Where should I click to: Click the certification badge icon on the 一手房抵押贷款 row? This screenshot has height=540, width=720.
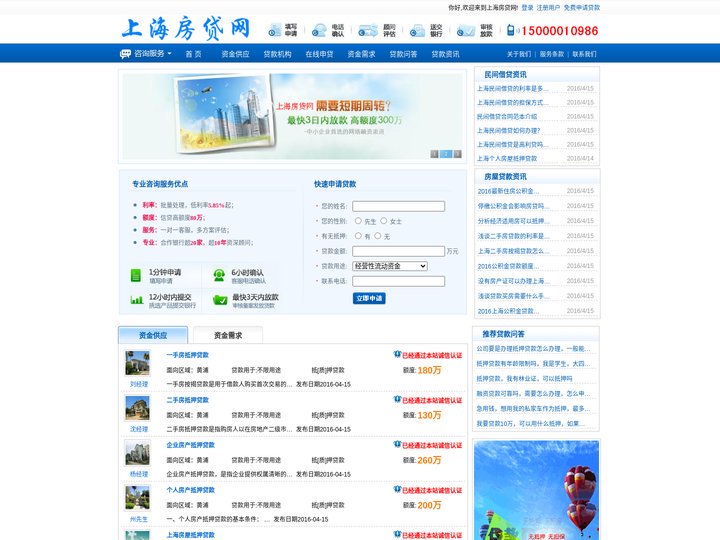click(x=397, y=354)
